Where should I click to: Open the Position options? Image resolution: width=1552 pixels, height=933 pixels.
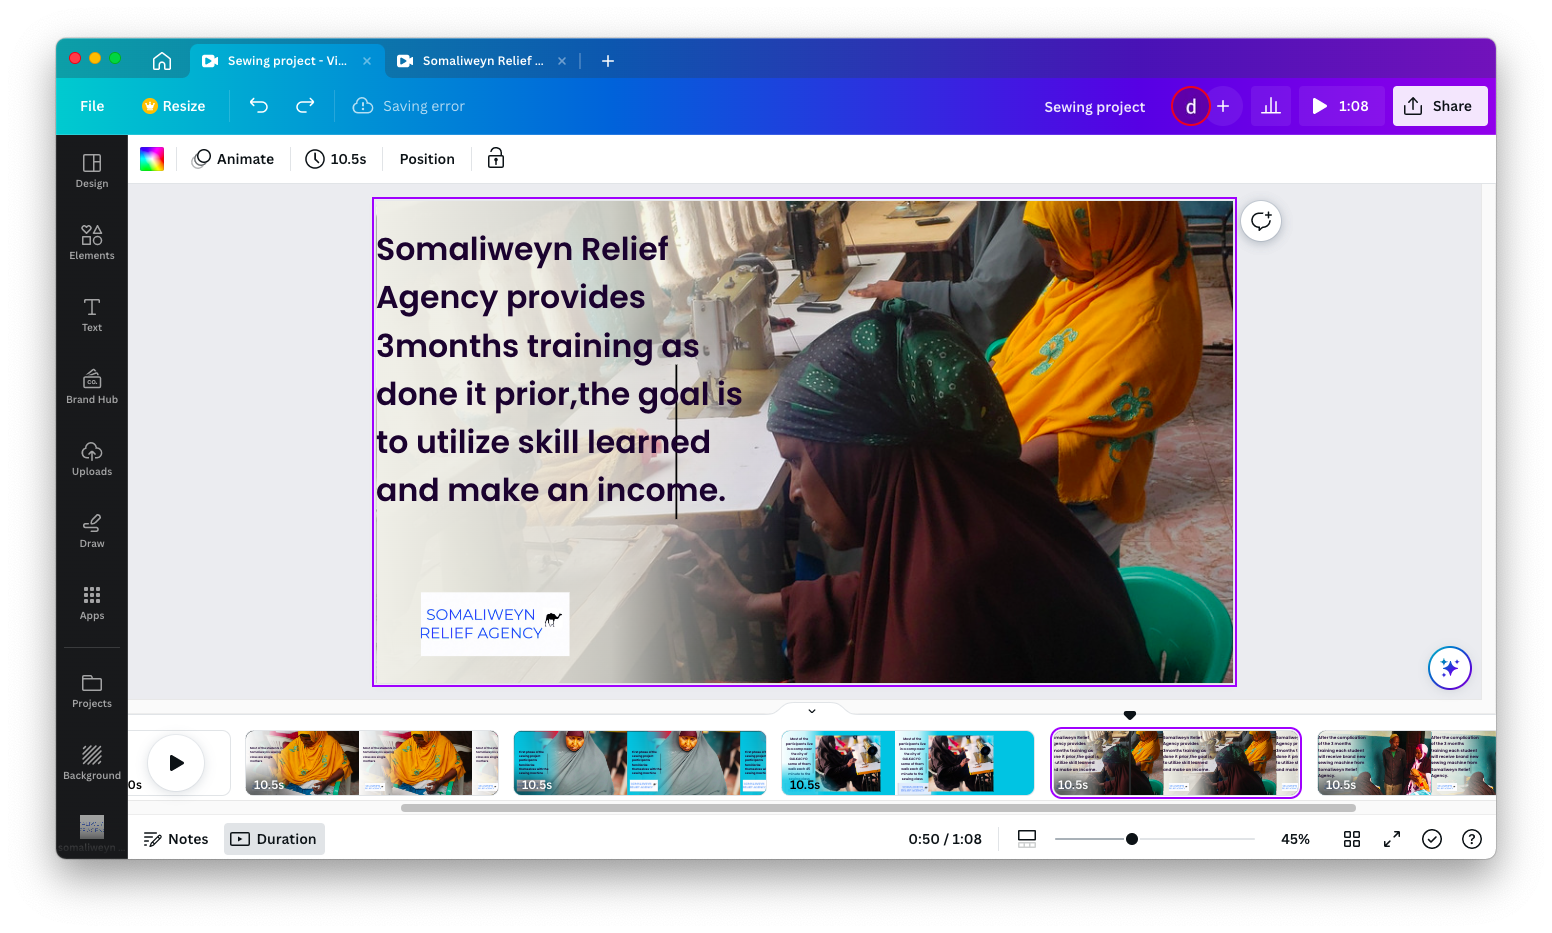point(427,159)
